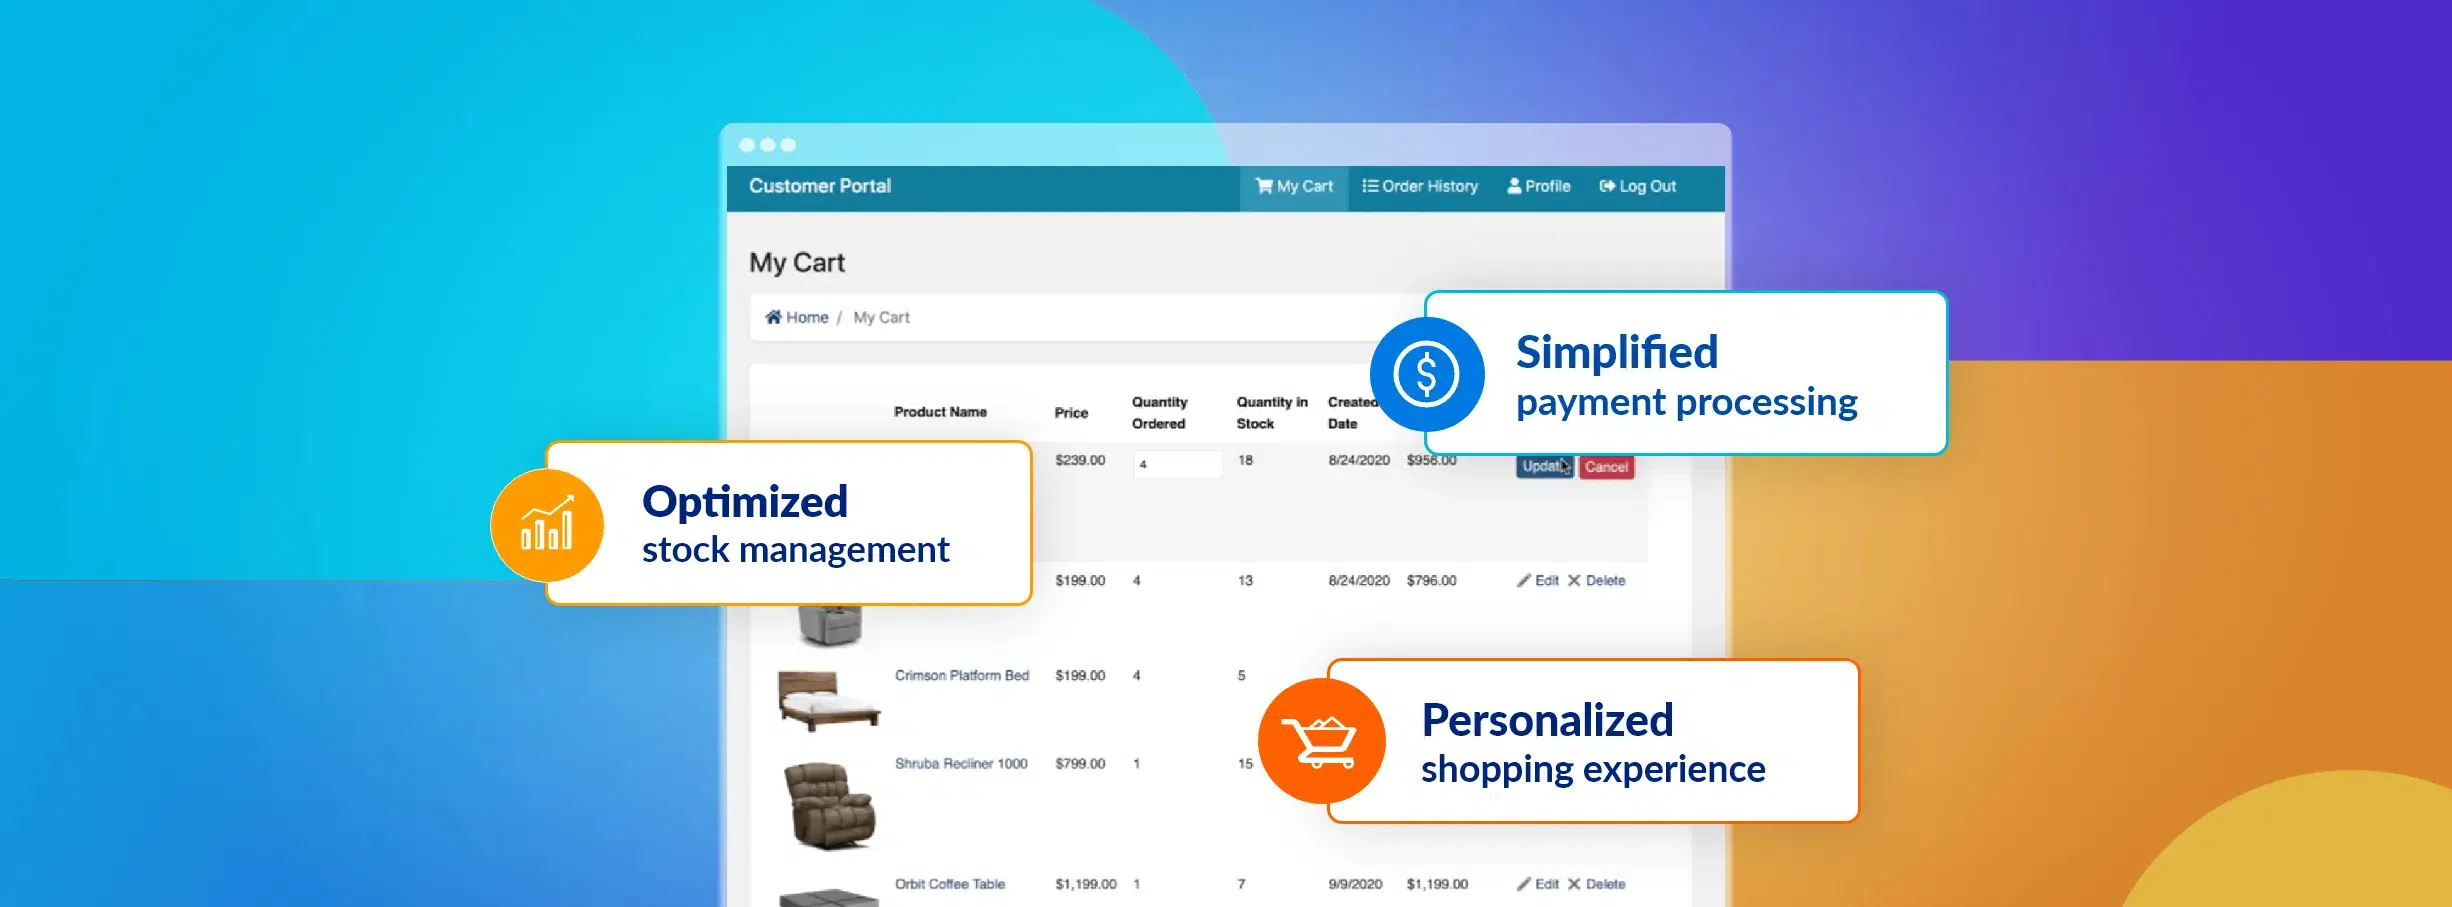Click X Delete in the $796.00 row

pos(1596,581)
